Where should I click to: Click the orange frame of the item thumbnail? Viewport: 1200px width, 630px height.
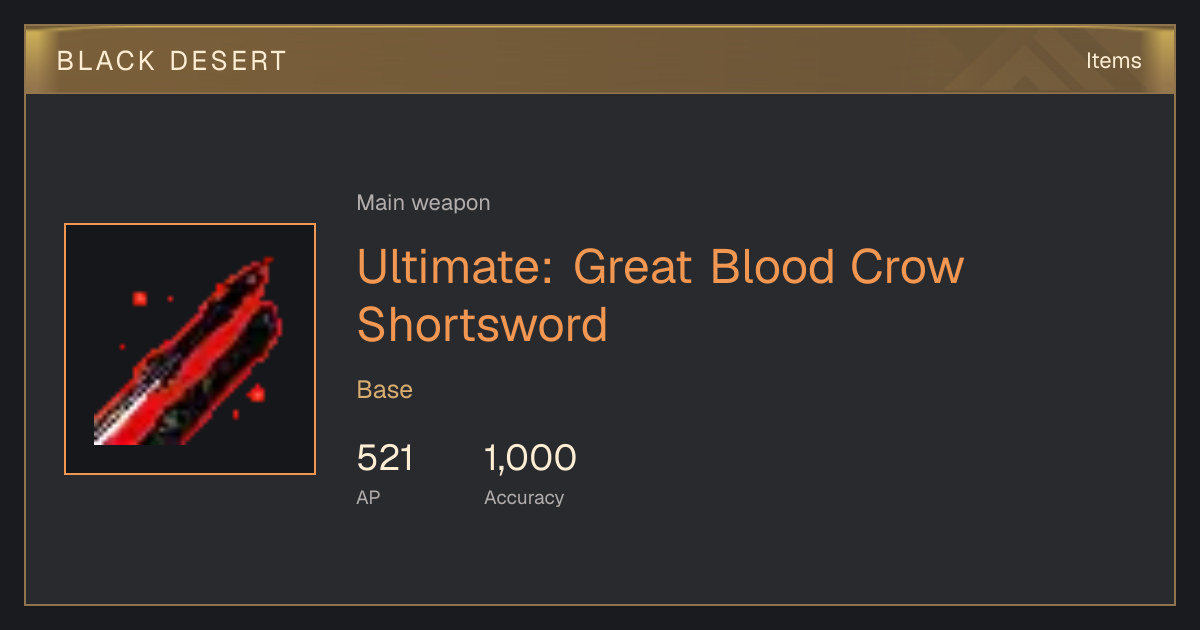[190, 224]
